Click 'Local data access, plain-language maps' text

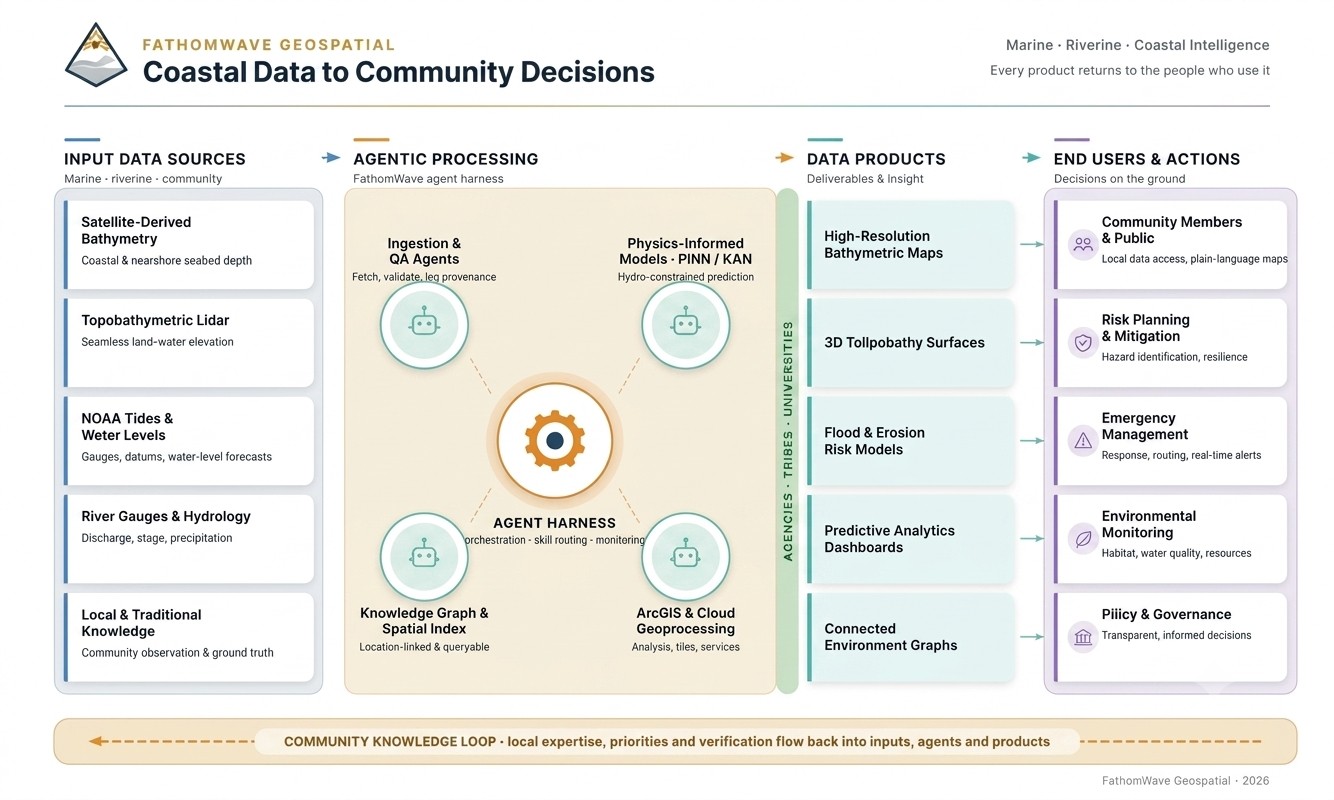[x=1195, y=259]
